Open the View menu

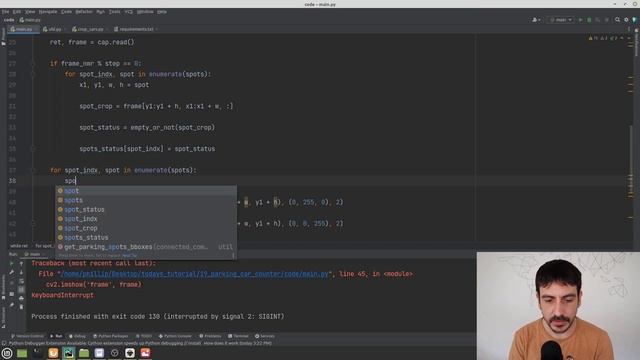[30, 11]
